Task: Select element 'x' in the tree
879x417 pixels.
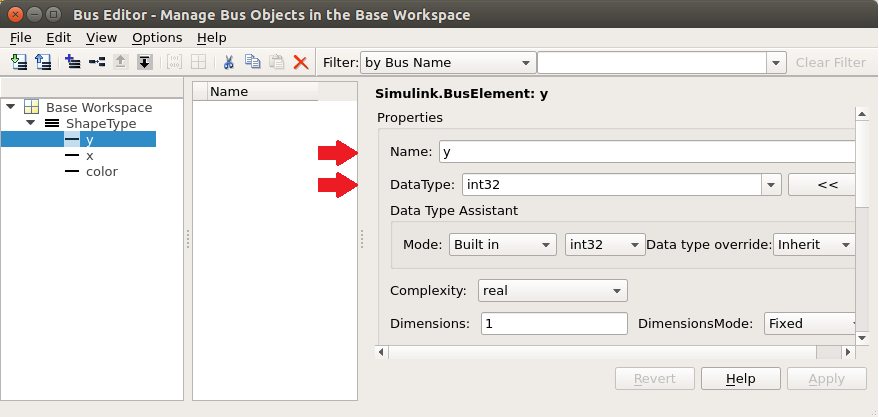Action: (x=89, y=155)
